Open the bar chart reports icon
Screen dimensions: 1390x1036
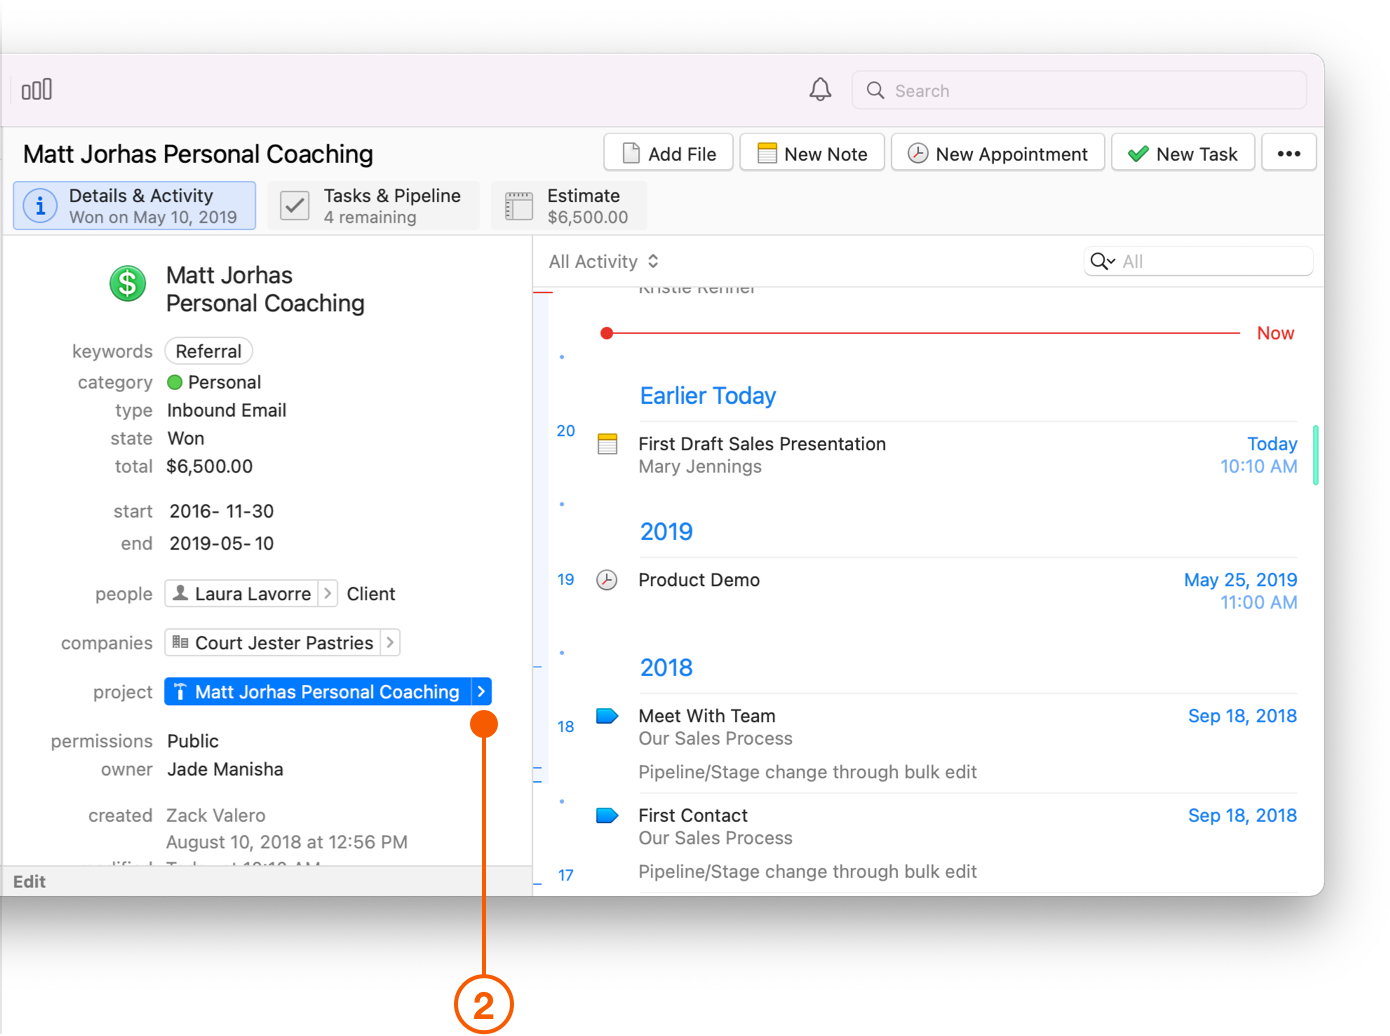tap(37, 90)
